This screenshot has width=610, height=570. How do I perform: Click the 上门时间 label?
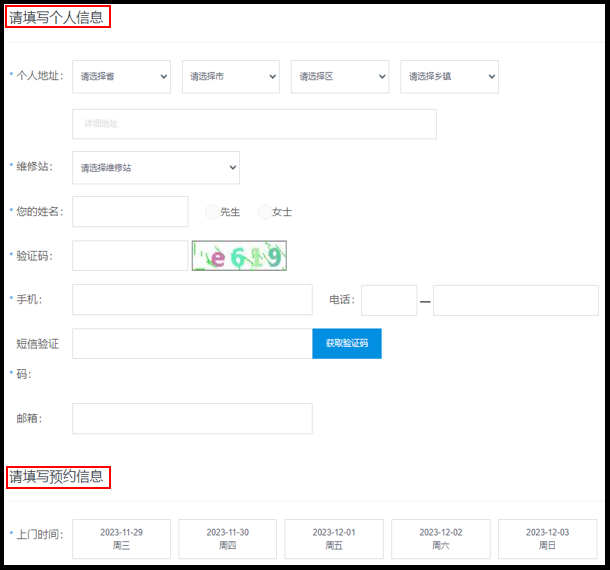pos(40,534)
